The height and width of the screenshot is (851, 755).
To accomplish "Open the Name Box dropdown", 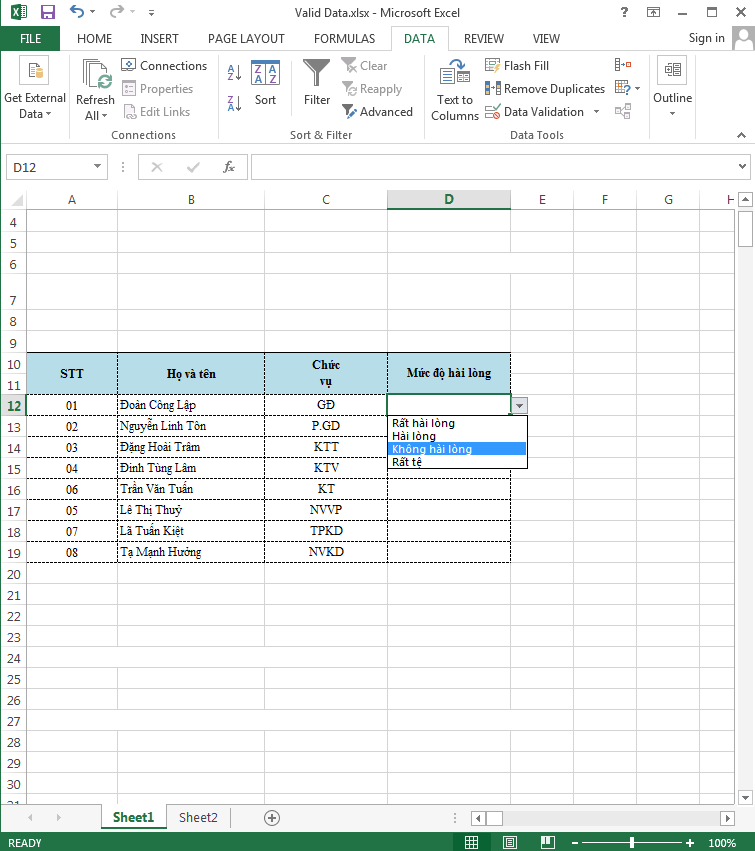I will 97,166.
